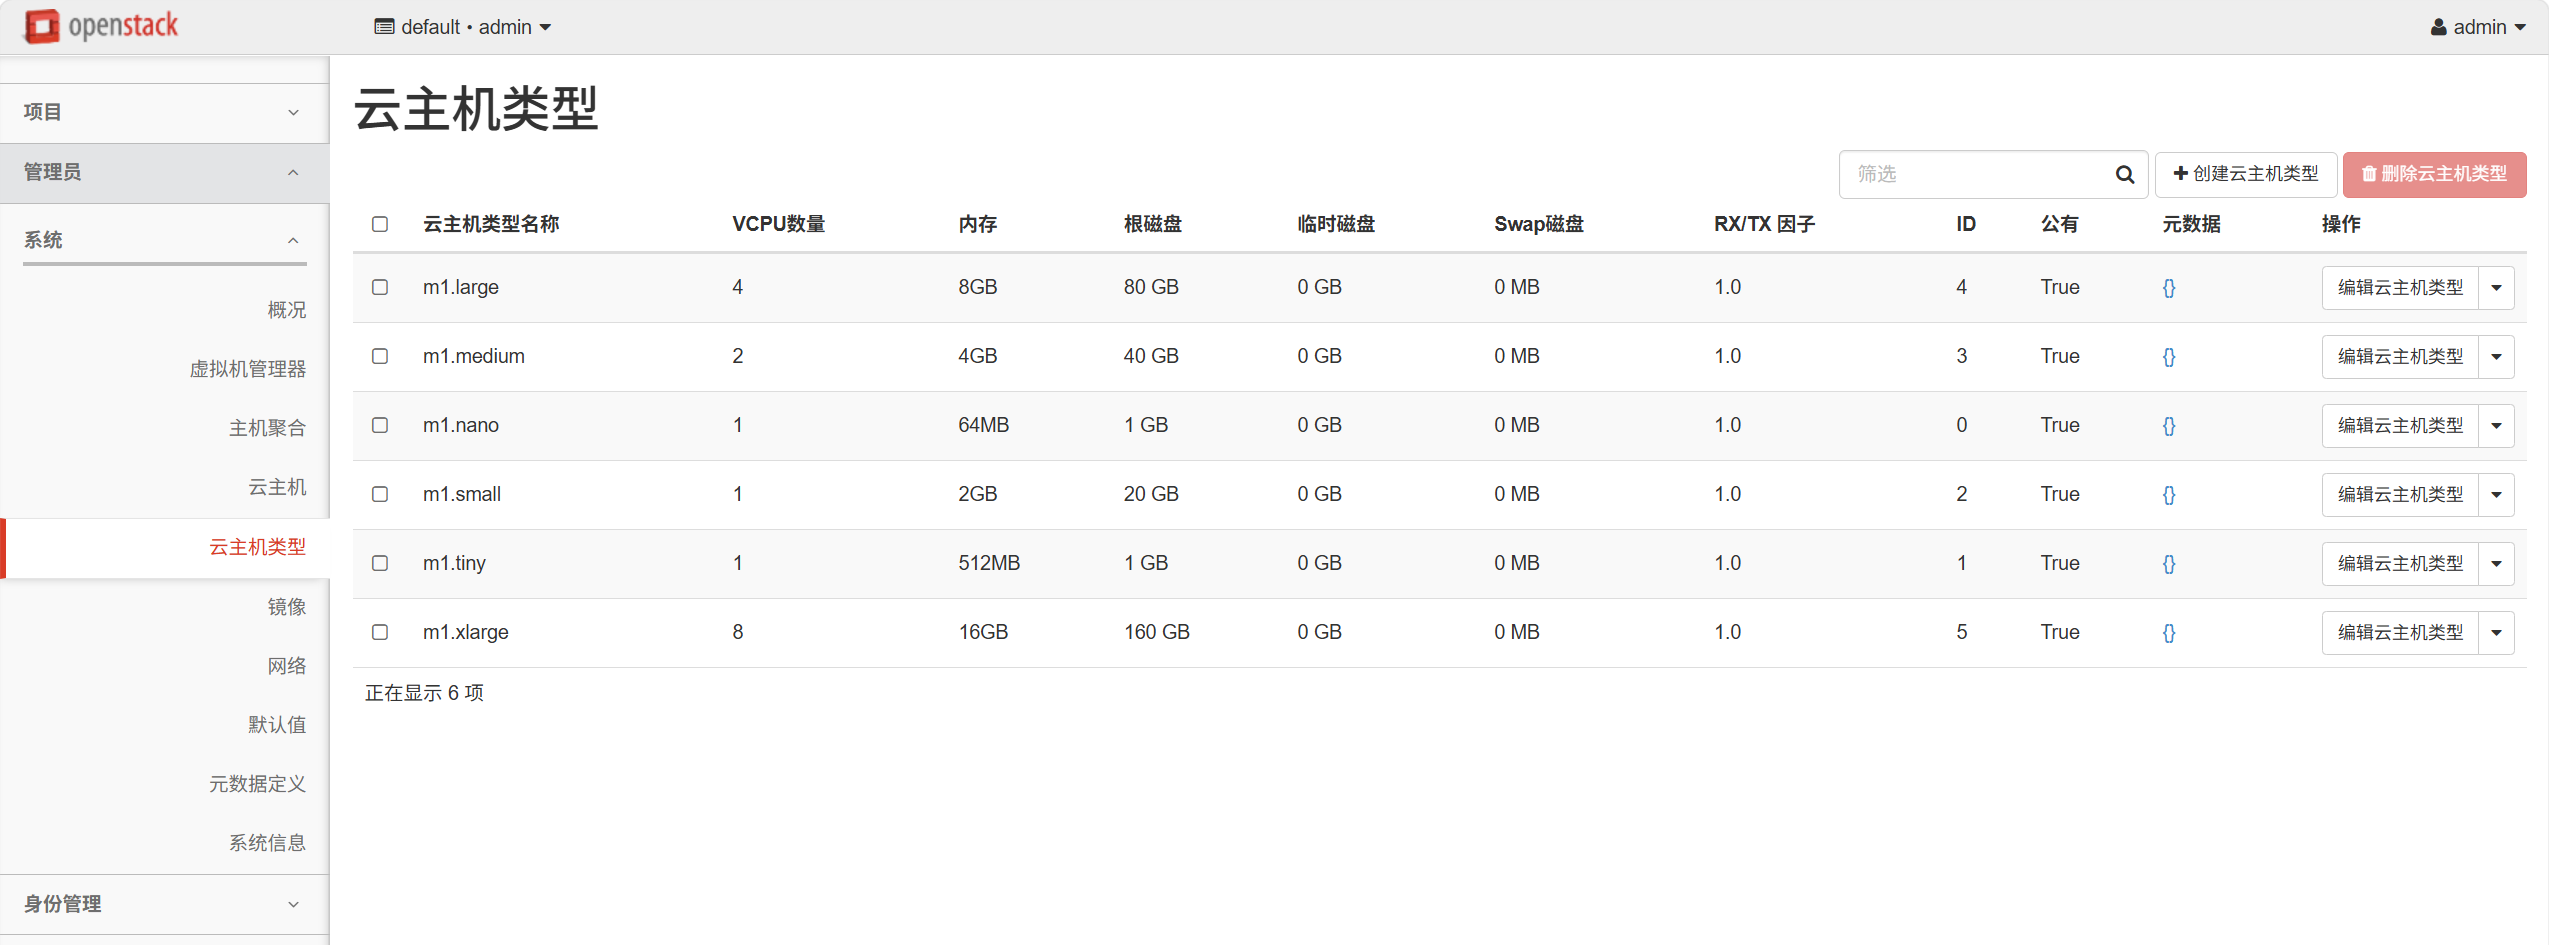Click the red 删除云主机类型 button
This screenshot has height=945, width=2549.
[x=2434, y=175]
